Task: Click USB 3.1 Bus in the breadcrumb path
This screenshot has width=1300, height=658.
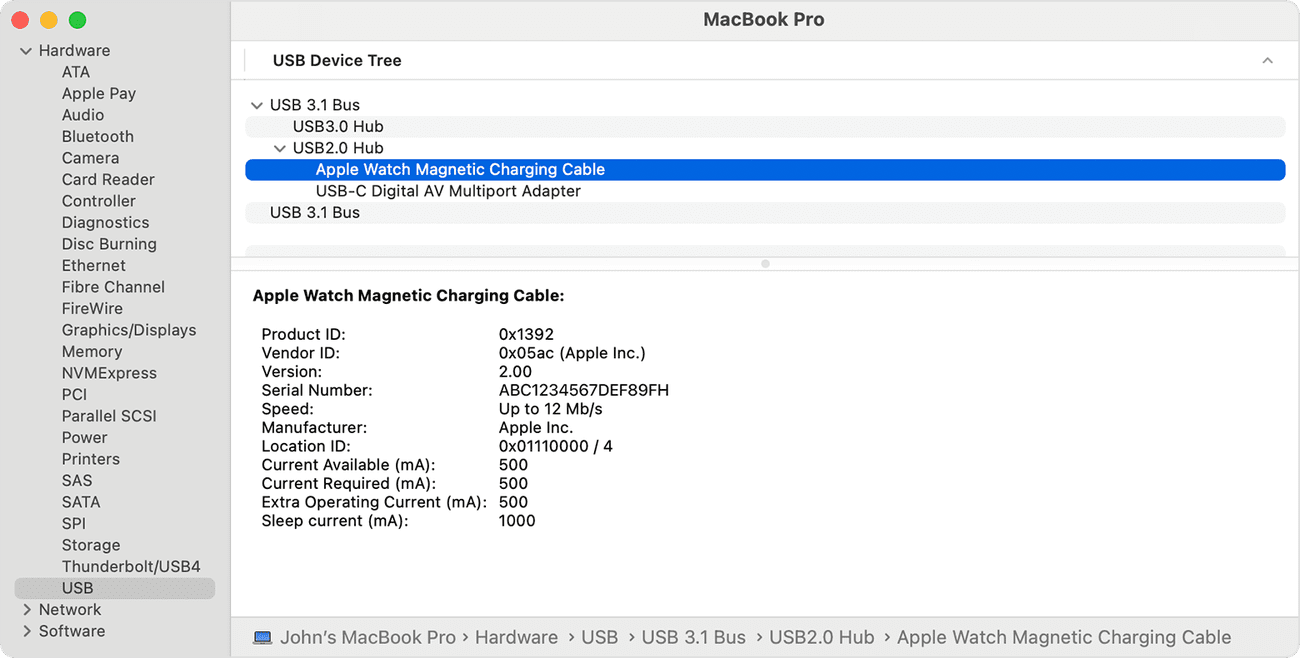Action: click(693, 637)
